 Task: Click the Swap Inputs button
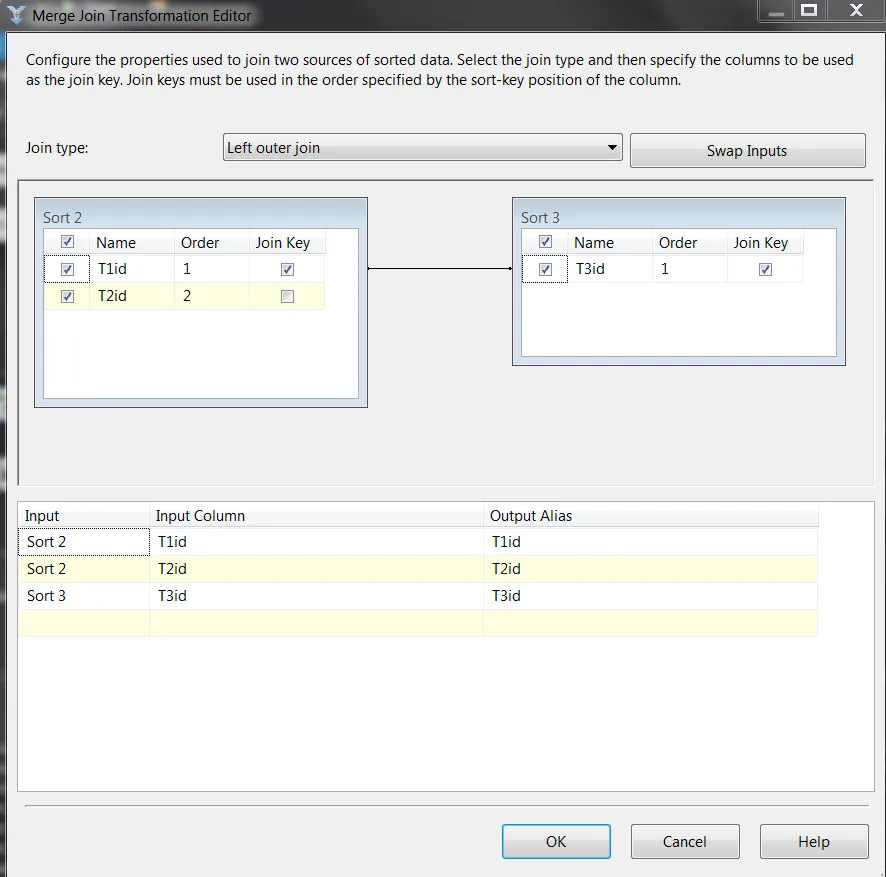[747, 150]
